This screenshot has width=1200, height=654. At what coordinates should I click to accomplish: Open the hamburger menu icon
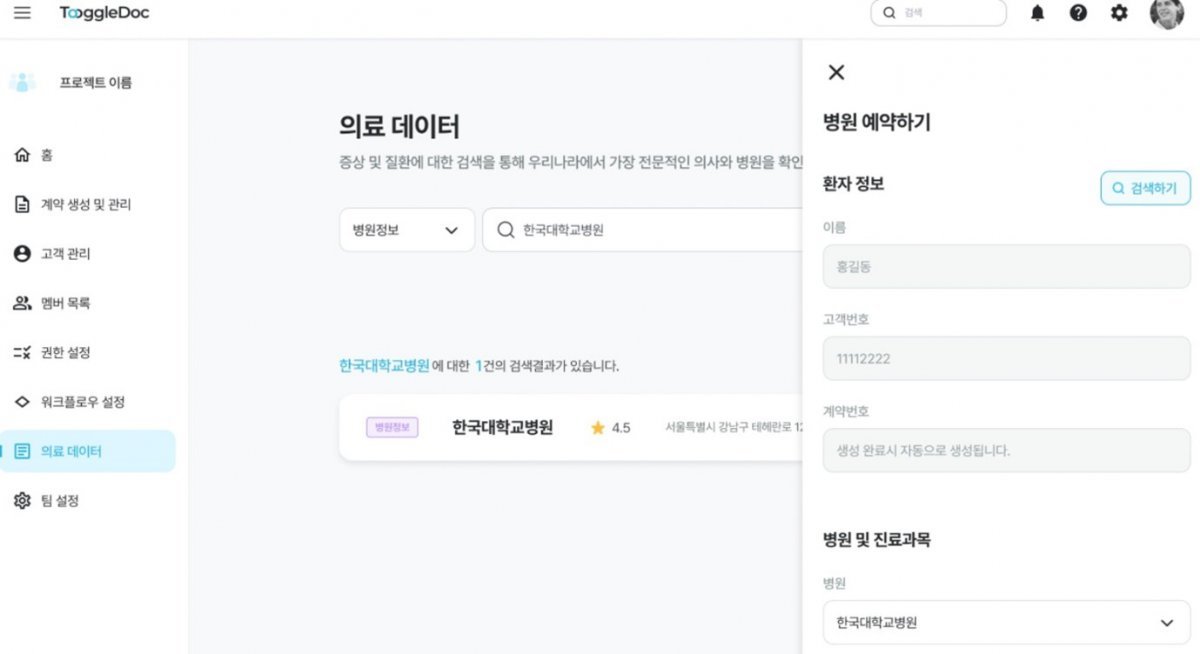click(22, 13)
